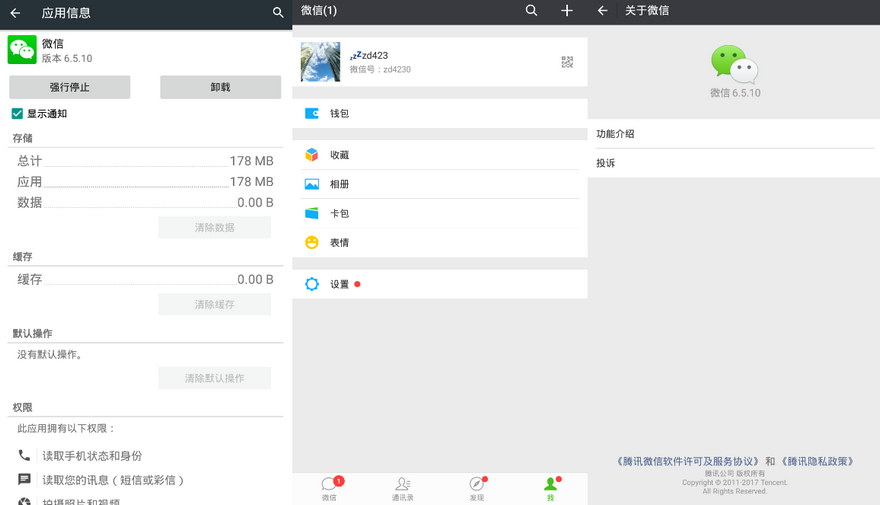Uncheck the 显示通知 checkbox
880x505 pixels.
point(17,114)
